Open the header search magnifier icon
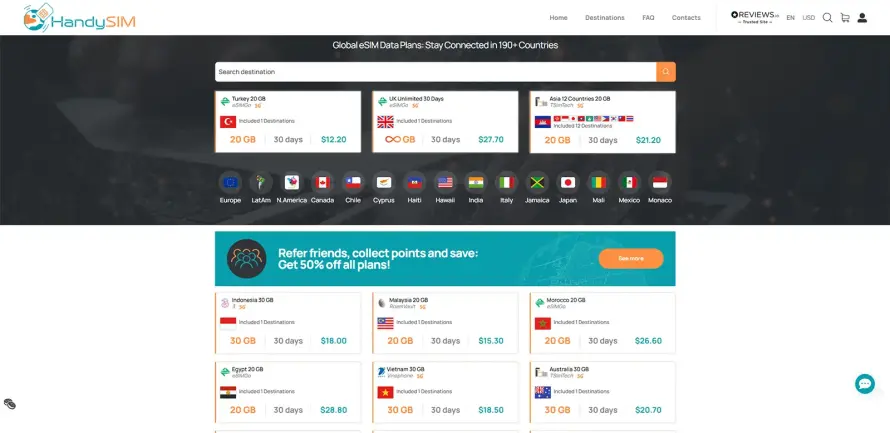The height and width of the screenshot is (433, 890). point(828,18)
